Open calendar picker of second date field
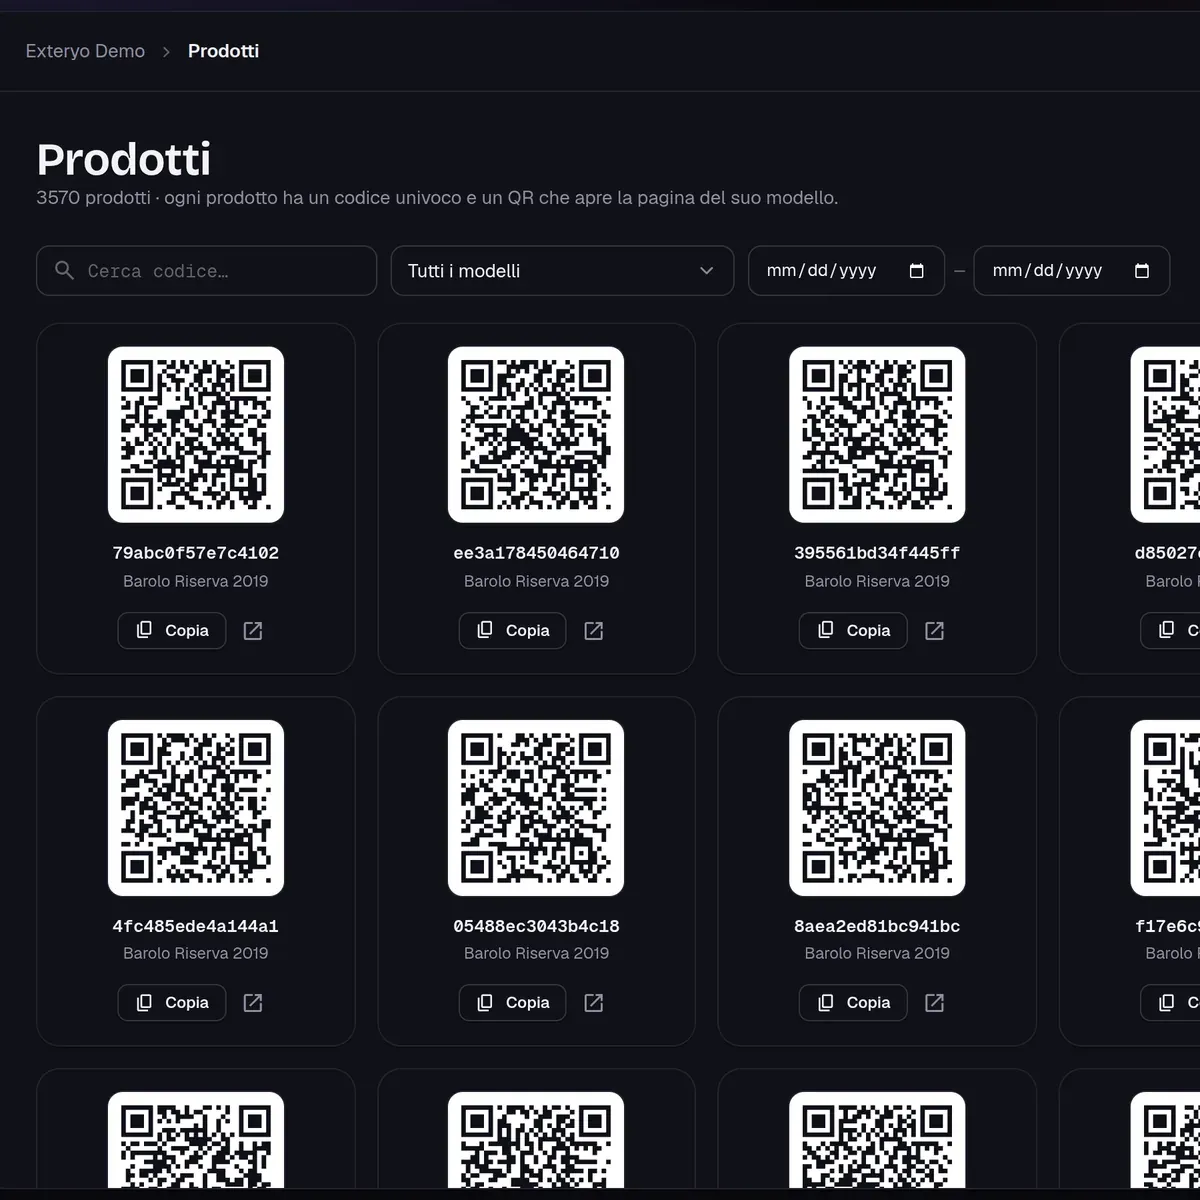This screenshot has width=1200, height=1200. tap(1142, 271)
